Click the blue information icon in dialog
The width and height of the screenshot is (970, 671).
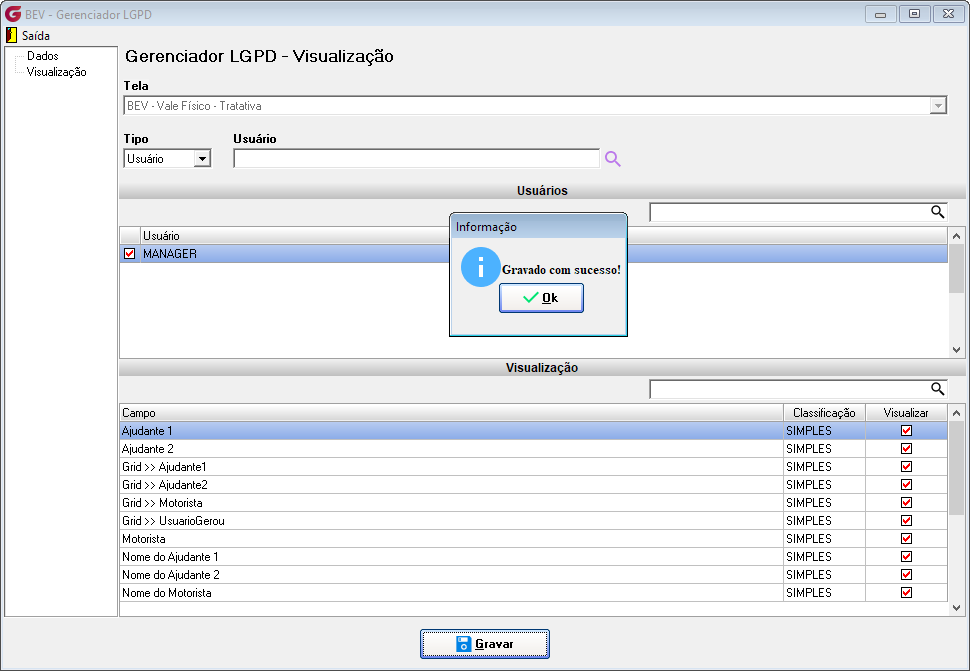coord(480,267)
